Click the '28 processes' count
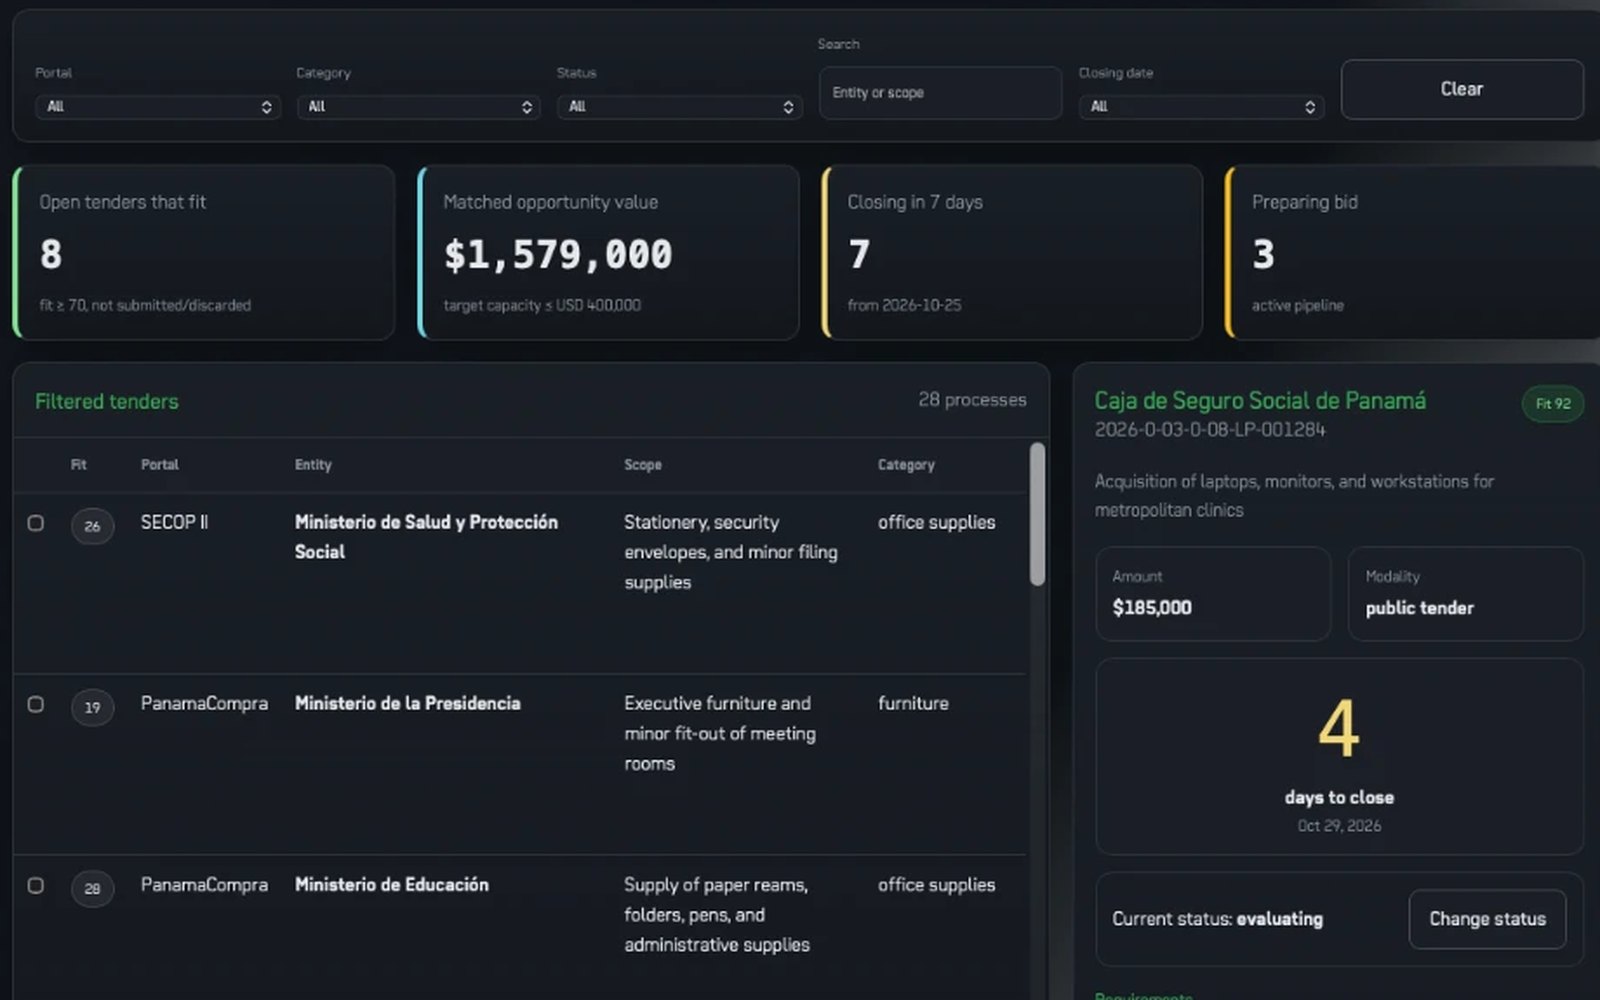The height and width of the screenshot is (1000, 1600). tap(972, 400)
